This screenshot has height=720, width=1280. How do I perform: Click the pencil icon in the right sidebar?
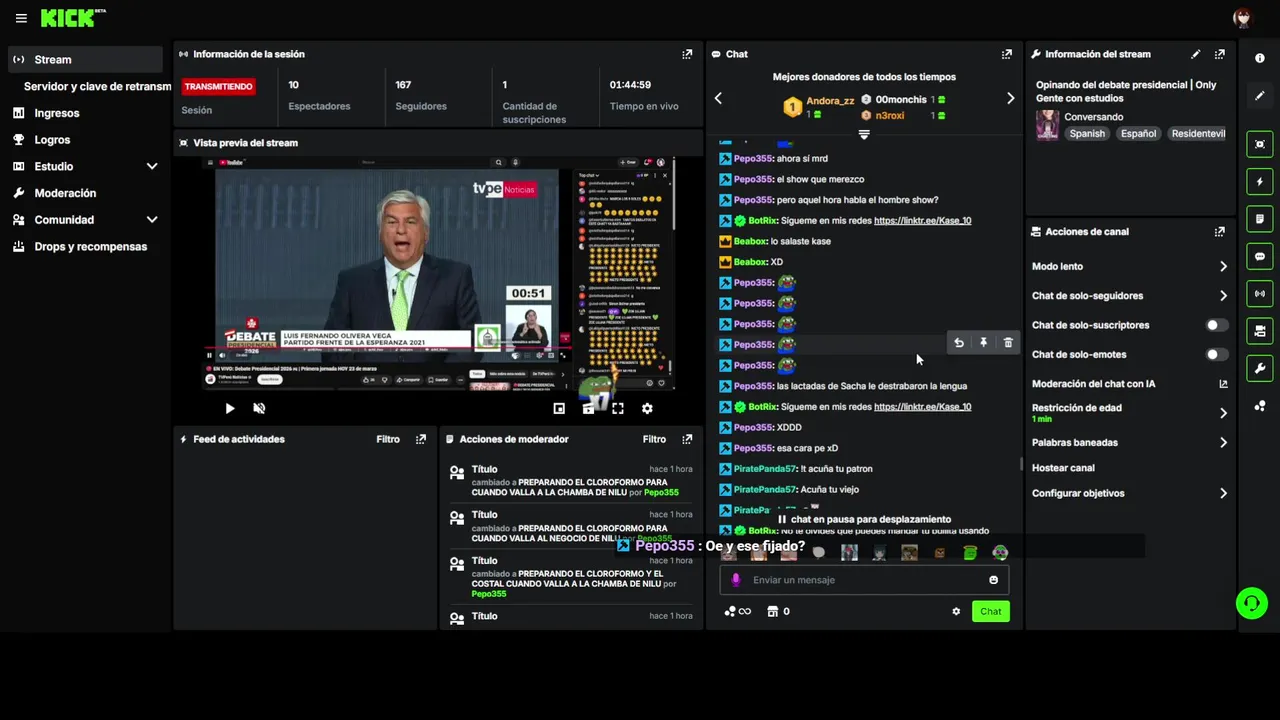pos(1259,96)
